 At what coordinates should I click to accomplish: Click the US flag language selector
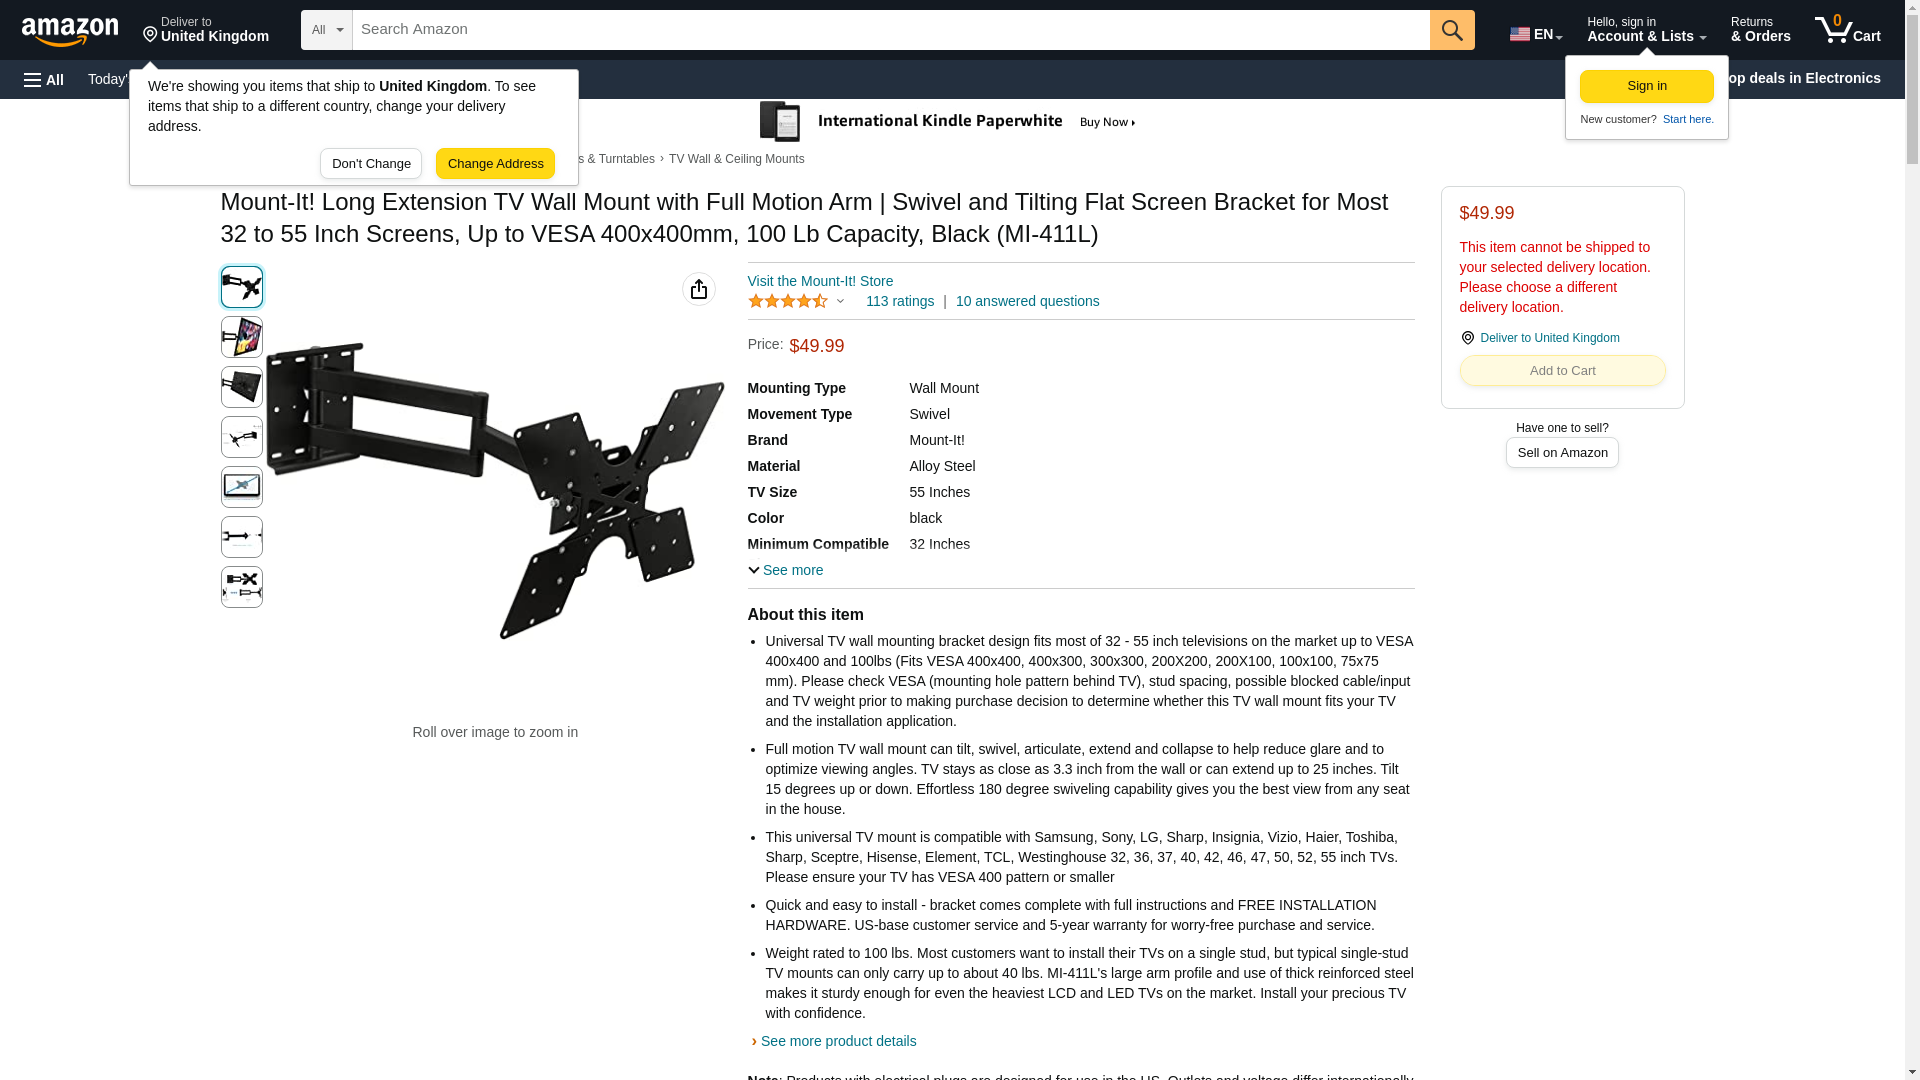pos(1535,33)
